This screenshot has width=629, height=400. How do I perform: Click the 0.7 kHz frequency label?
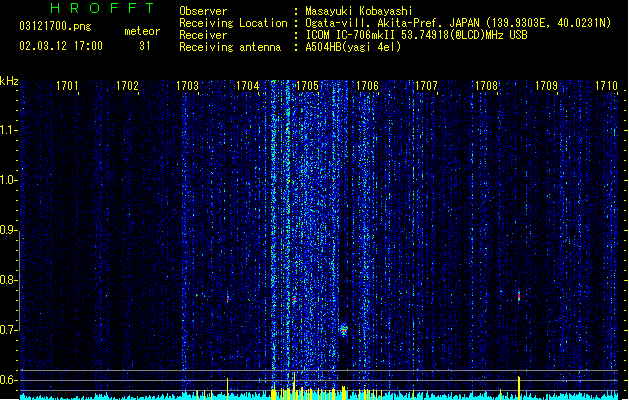(x=8, y=330)
